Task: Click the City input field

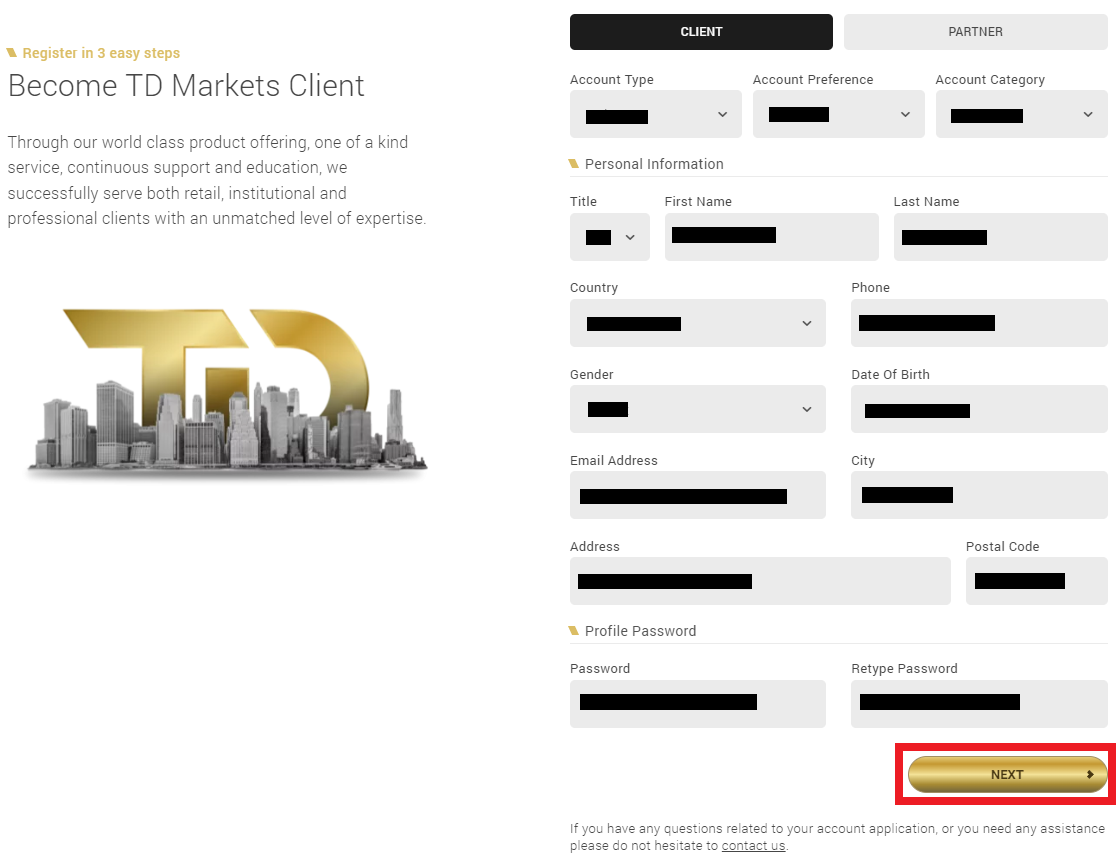Action: (x=980, y=495)
